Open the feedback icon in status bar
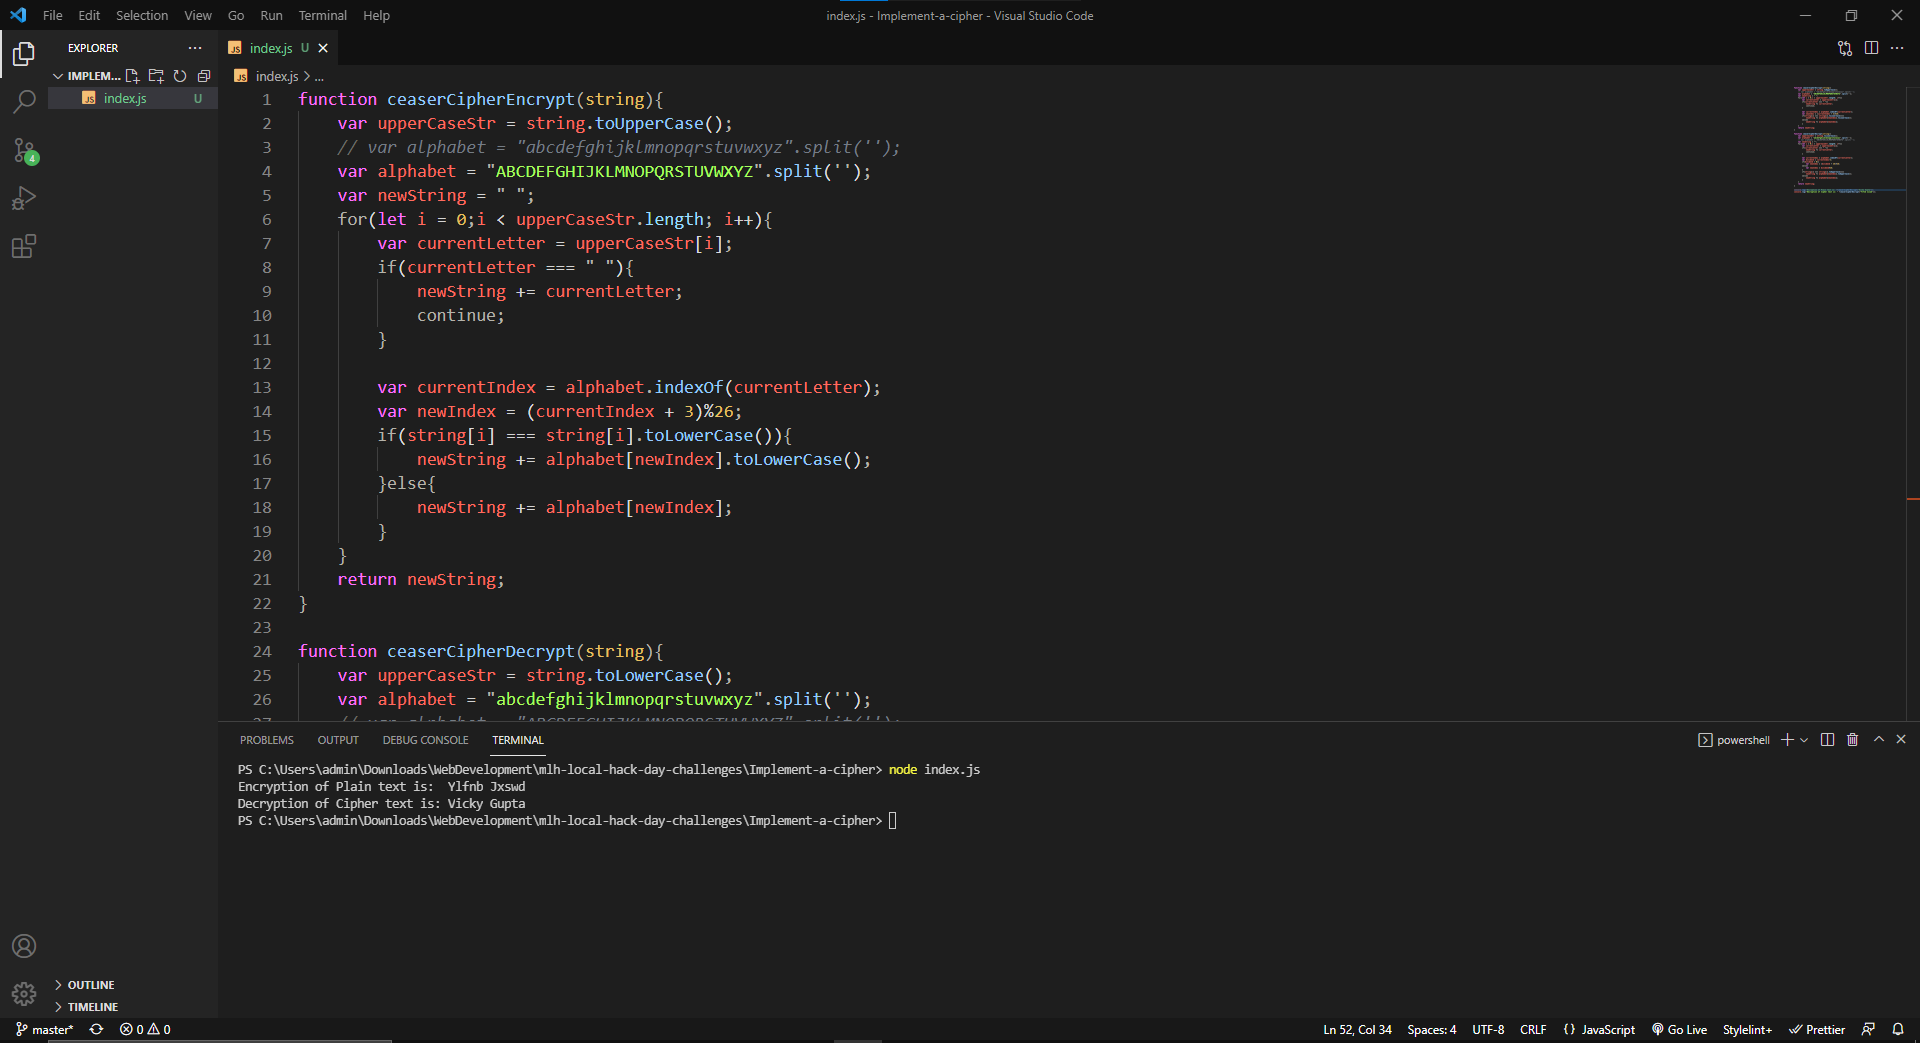Viewport: 1920px width, 1043px height. pos(1868,1029)
